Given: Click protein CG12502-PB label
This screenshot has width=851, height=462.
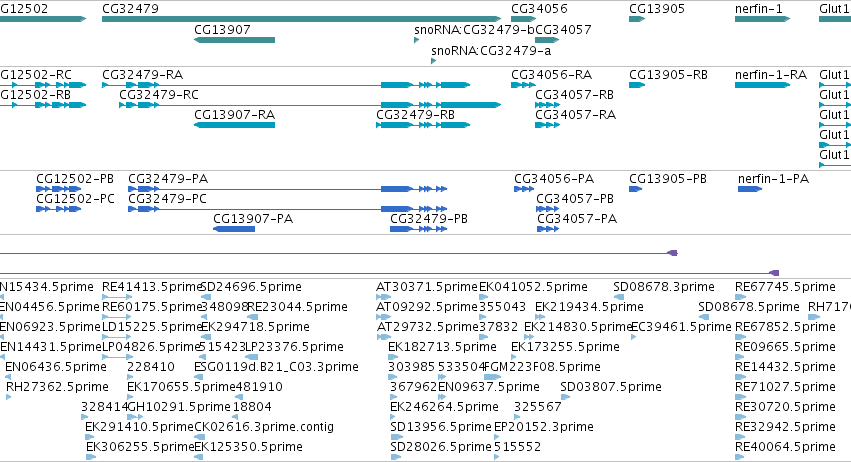Looking at the screenshot, I should (x=75, y=179).
